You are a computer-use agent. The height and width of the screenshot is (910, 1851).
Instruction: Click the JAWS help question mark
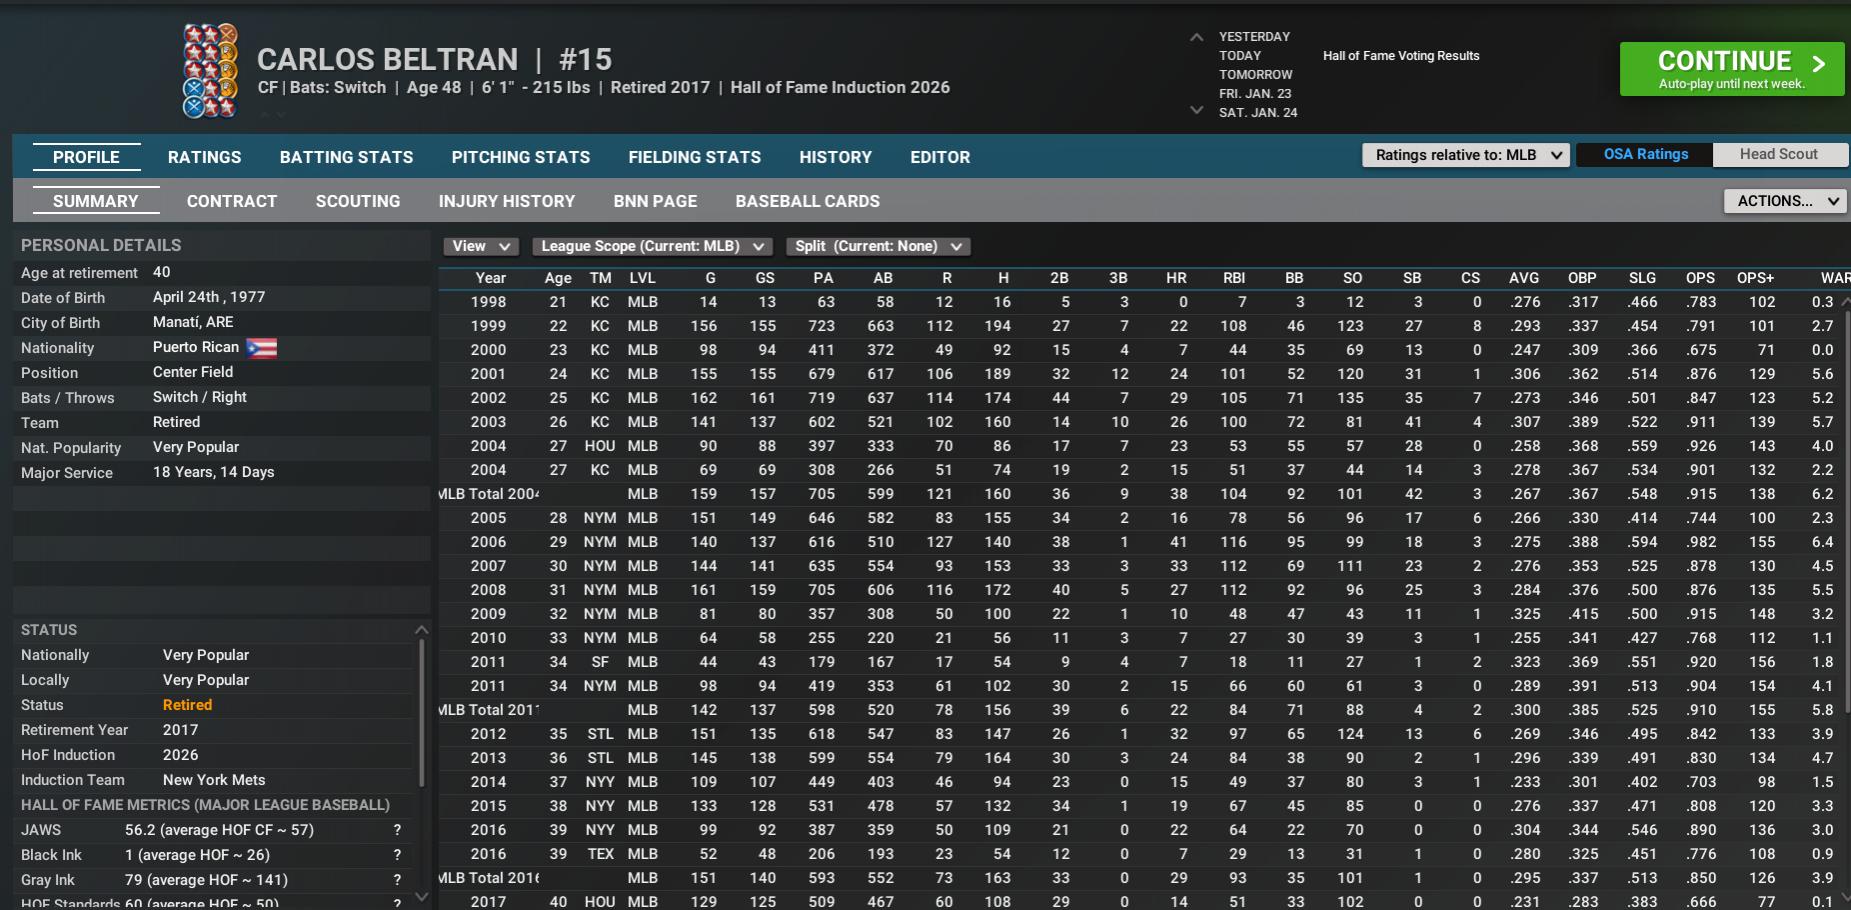coord(397,830)
